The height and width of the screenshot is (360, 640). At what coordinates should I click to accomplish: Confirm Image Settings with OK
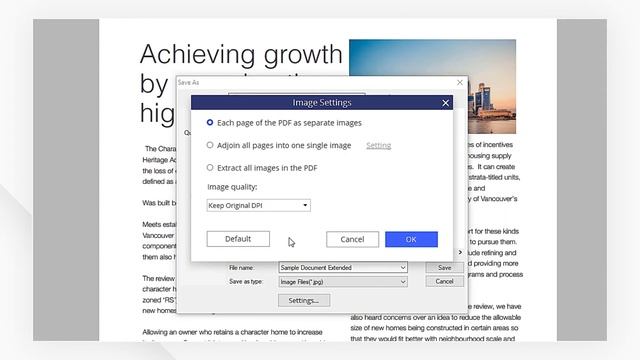(411, 239)
